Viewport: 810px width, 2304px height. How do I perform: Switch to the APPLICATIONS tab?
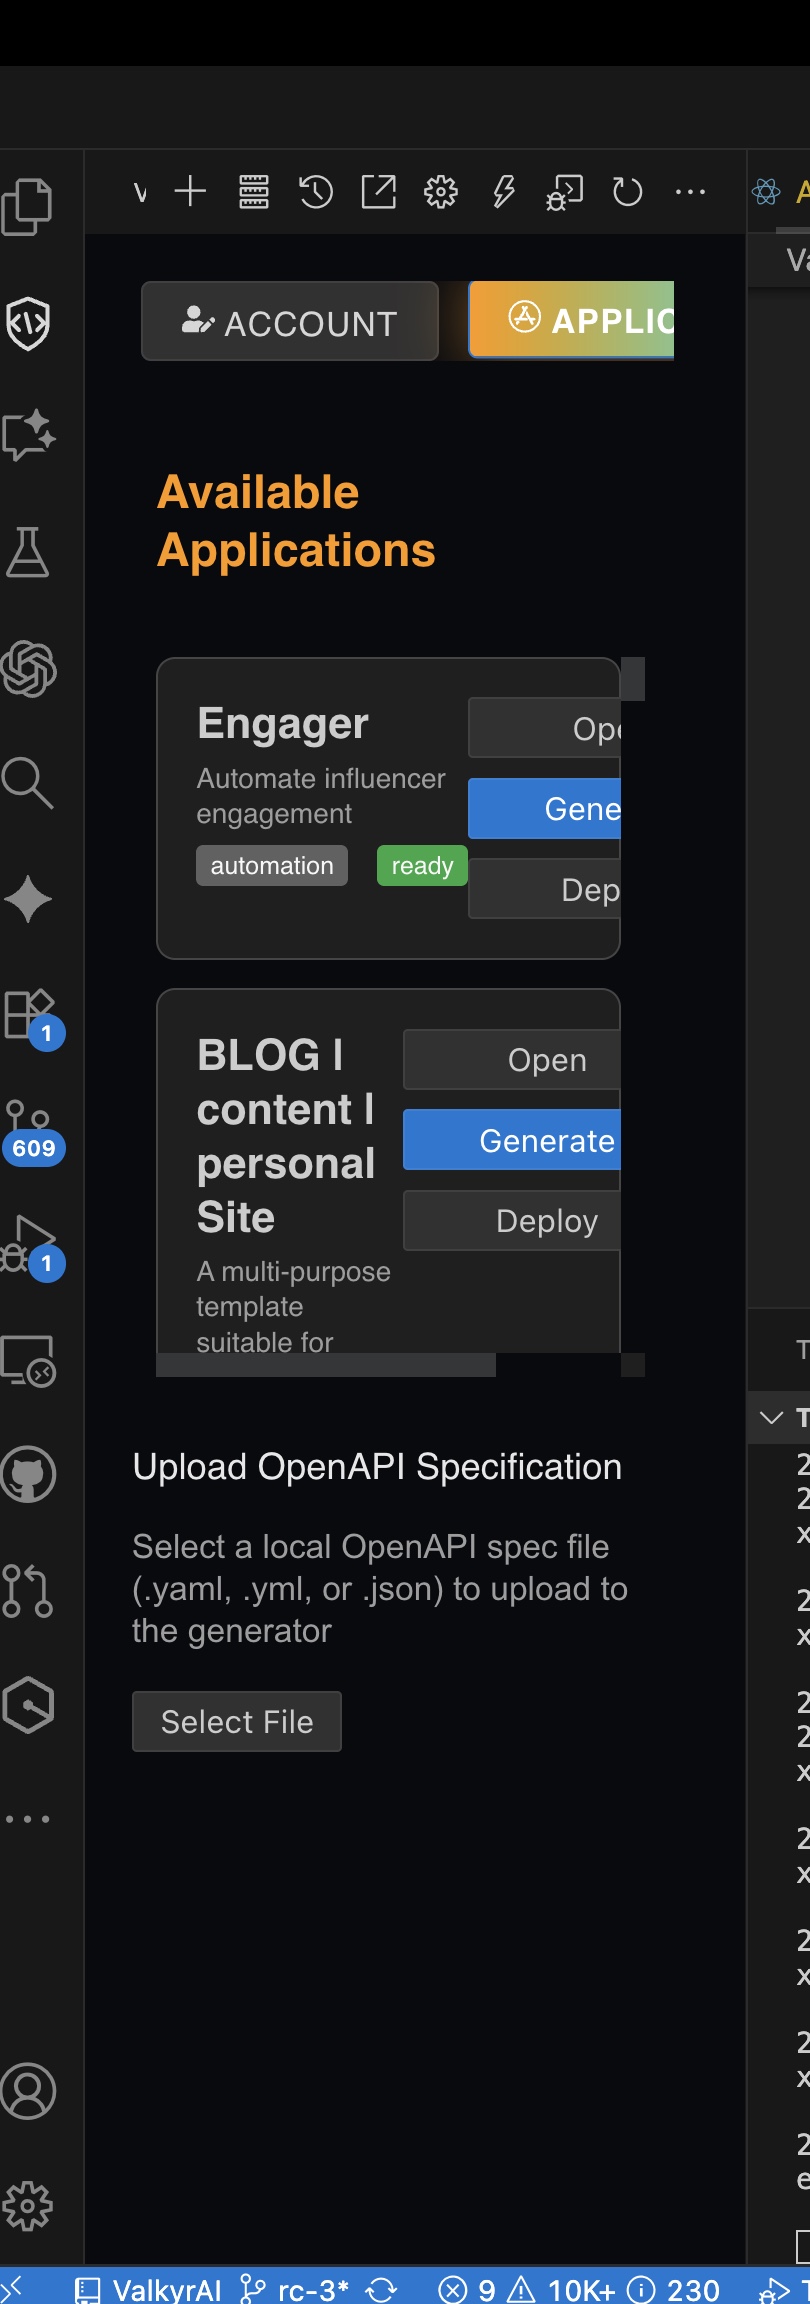(x=572, y=319)
